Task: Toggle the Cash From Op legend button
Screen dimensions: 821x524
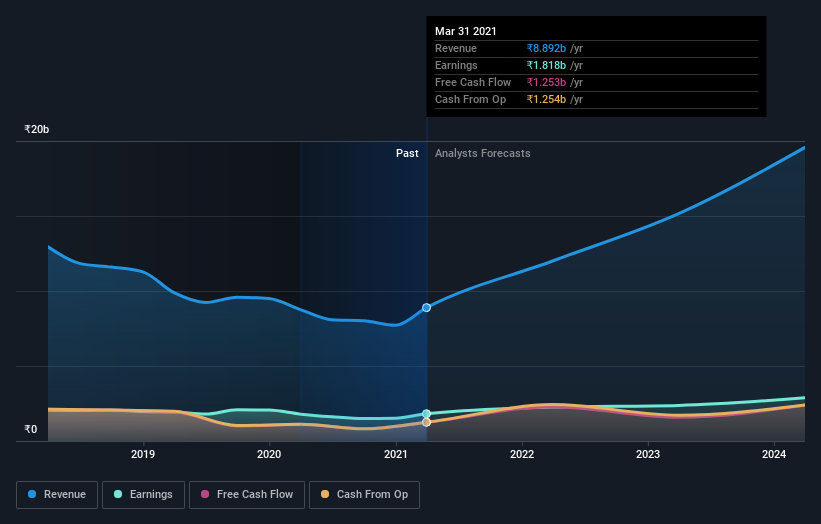Action: 364,495
